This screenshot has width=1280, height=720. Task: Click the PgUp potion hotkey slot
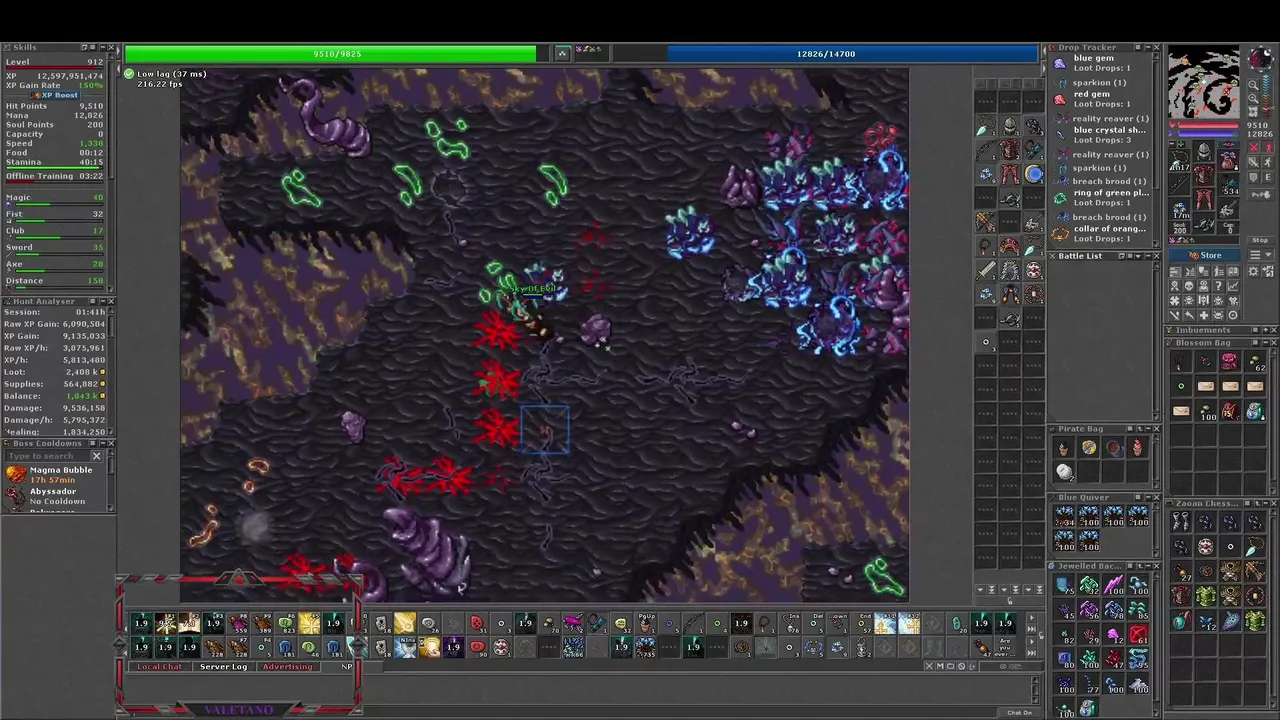[647, 623]
